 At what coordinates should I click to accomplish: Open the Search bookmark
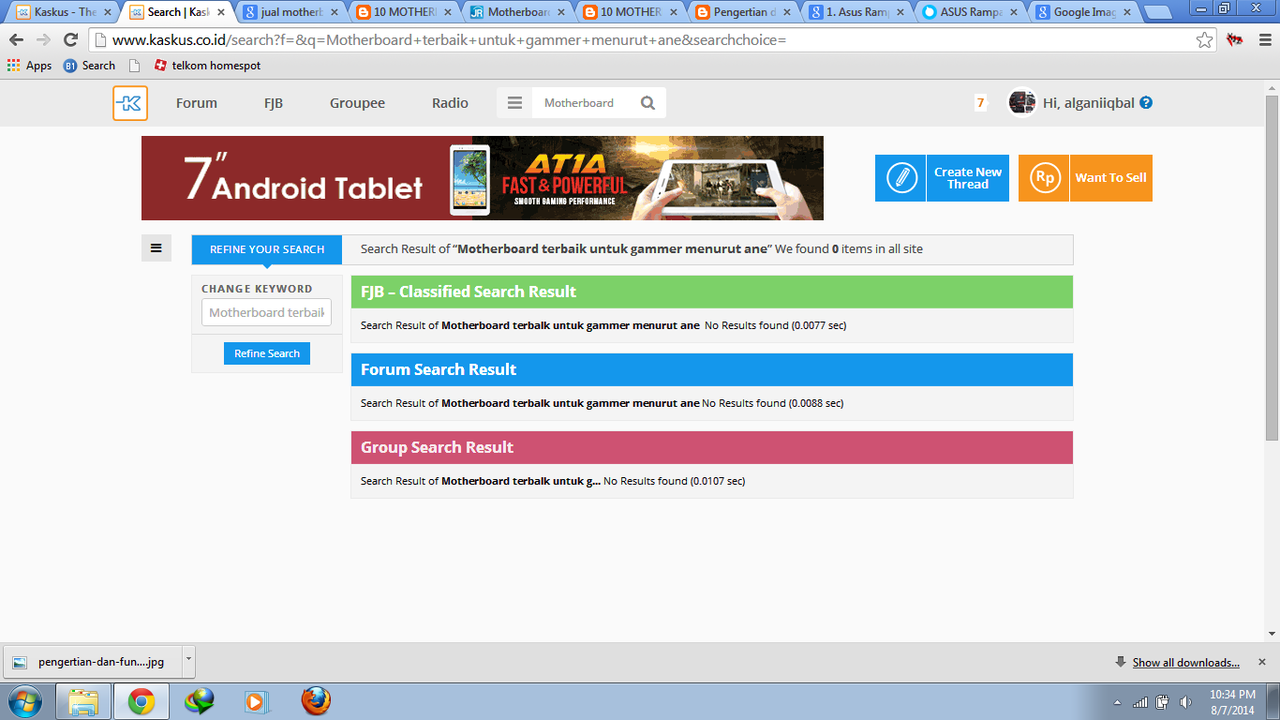(x=89, y=66)
